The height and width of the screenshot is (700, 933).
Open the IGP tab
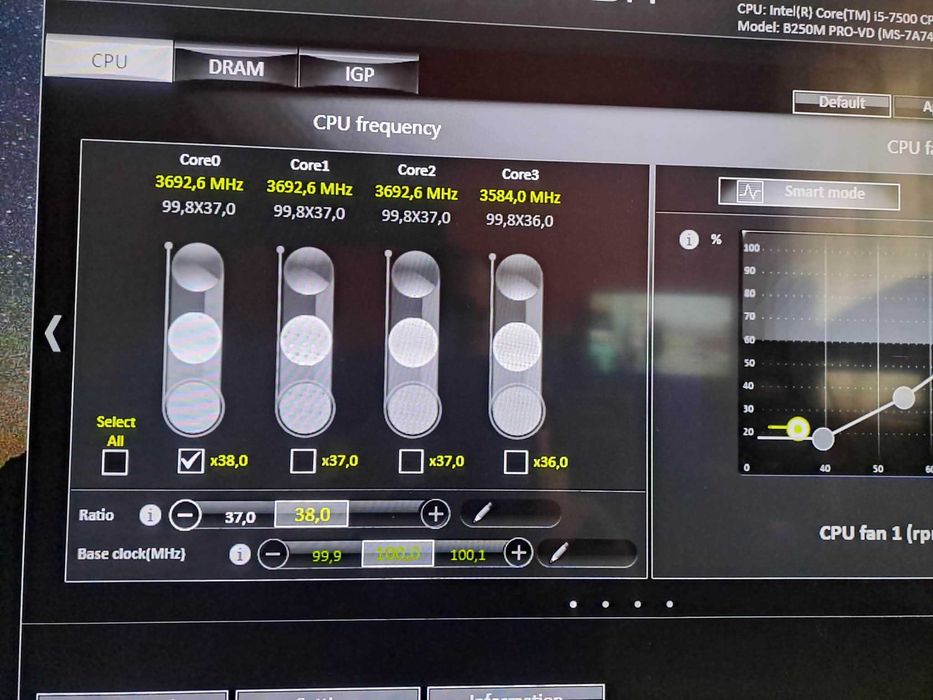[359, 73]
